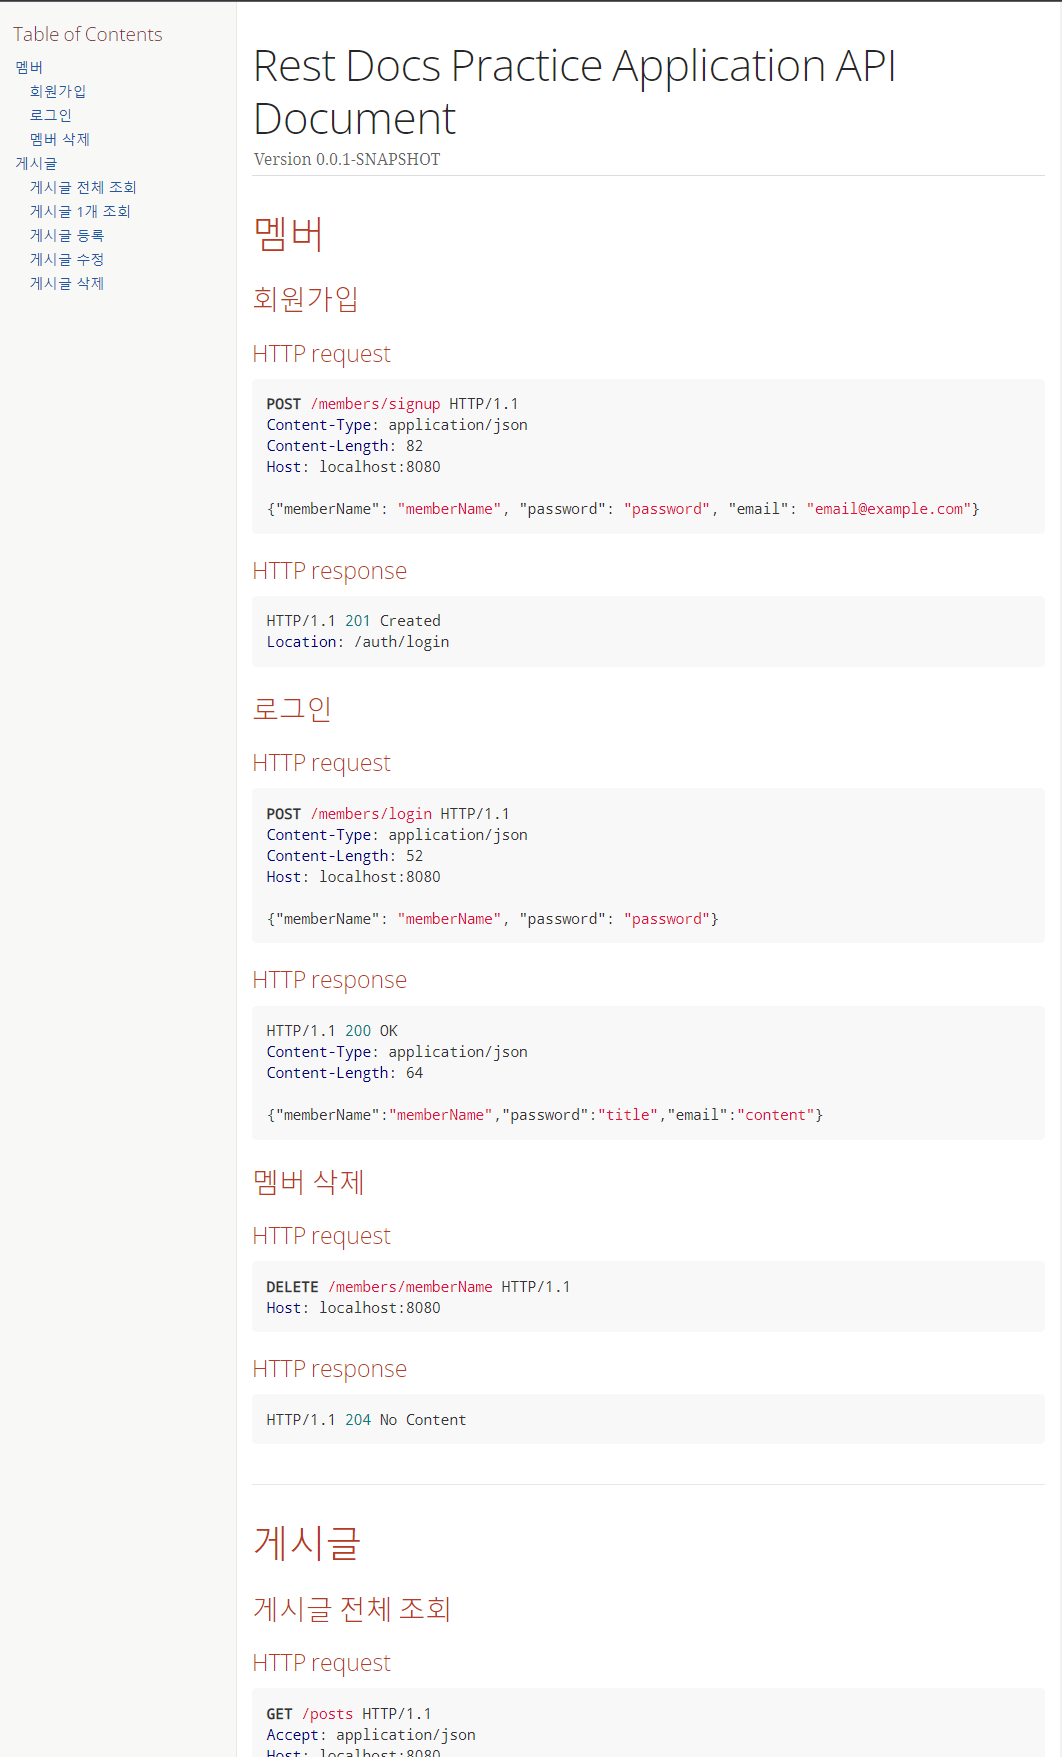Image resolution: width=1062 pixels, height=1757 pixels.
Task: Click the Table of Contents title
Action: tap(88, 34)
